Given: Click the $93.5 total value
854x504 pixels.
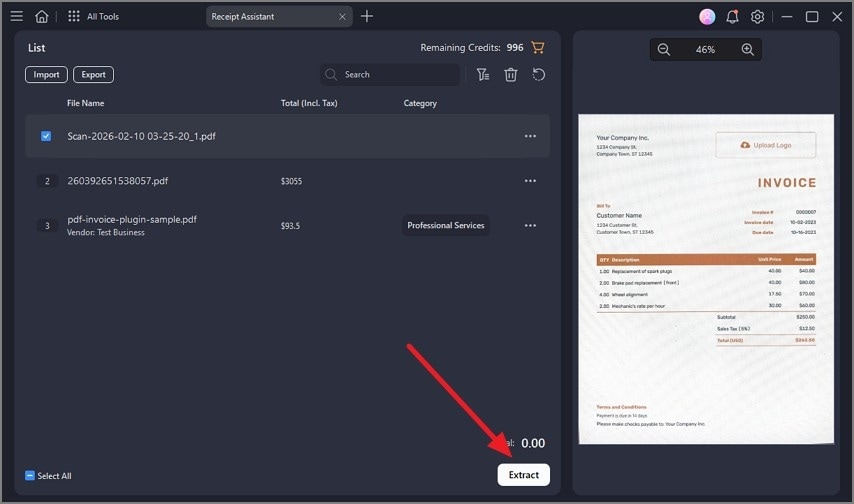Looking at the screenshot, I should [x=290, y=226].
